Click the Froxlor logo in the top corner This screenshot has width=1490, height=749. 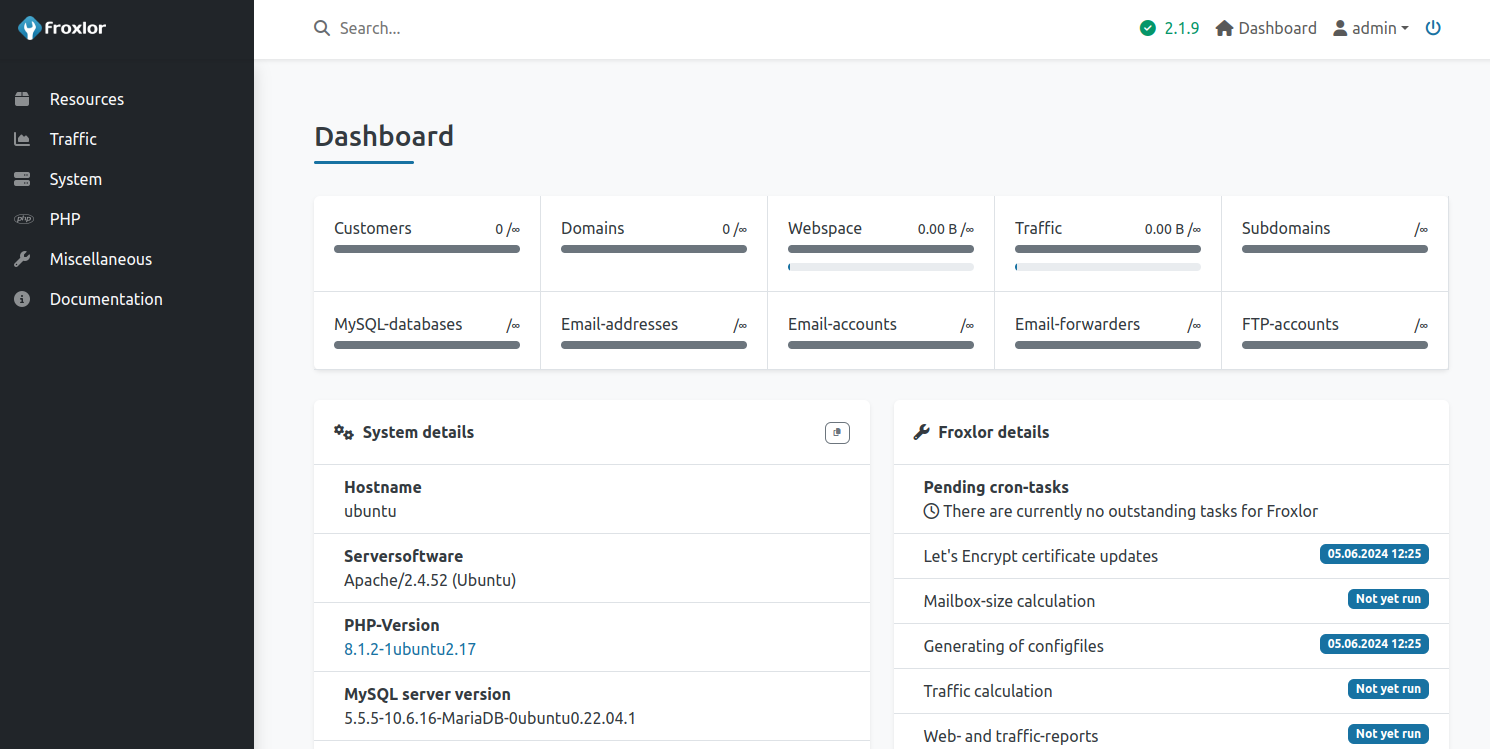point(61,28)
